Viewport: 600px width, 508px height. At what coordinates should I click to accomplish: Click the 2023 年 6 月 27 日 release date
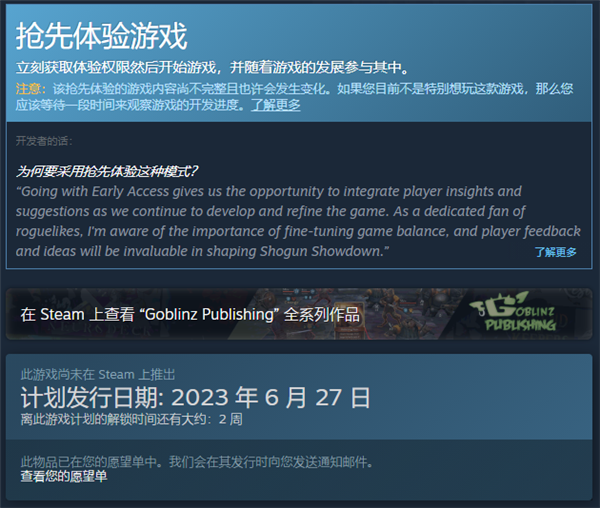coord(271,397)
